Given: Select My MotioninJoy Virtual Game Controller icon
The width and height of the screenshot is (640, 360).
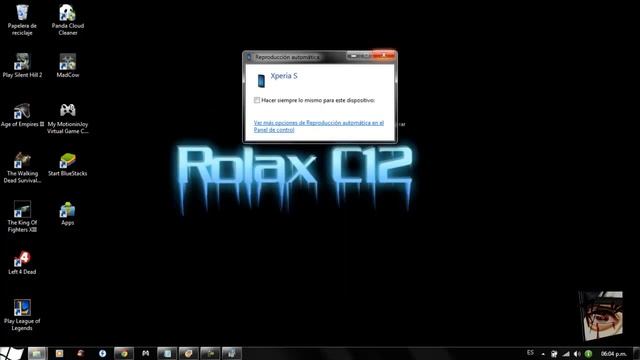Looking at the screenshot, I should (x=68, y=118).
